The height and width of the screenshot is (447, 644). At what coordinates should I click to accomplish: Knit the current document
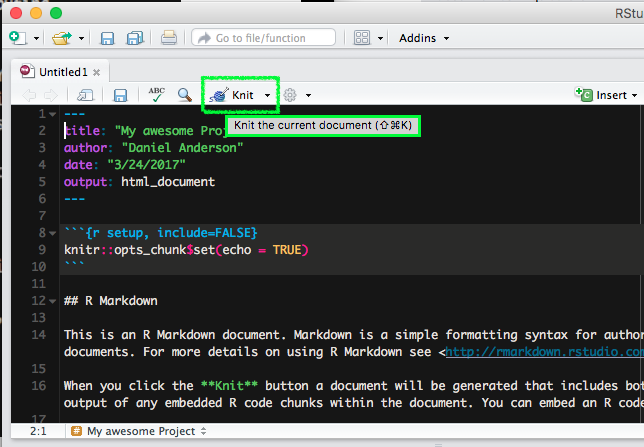[x=231, y=95]
